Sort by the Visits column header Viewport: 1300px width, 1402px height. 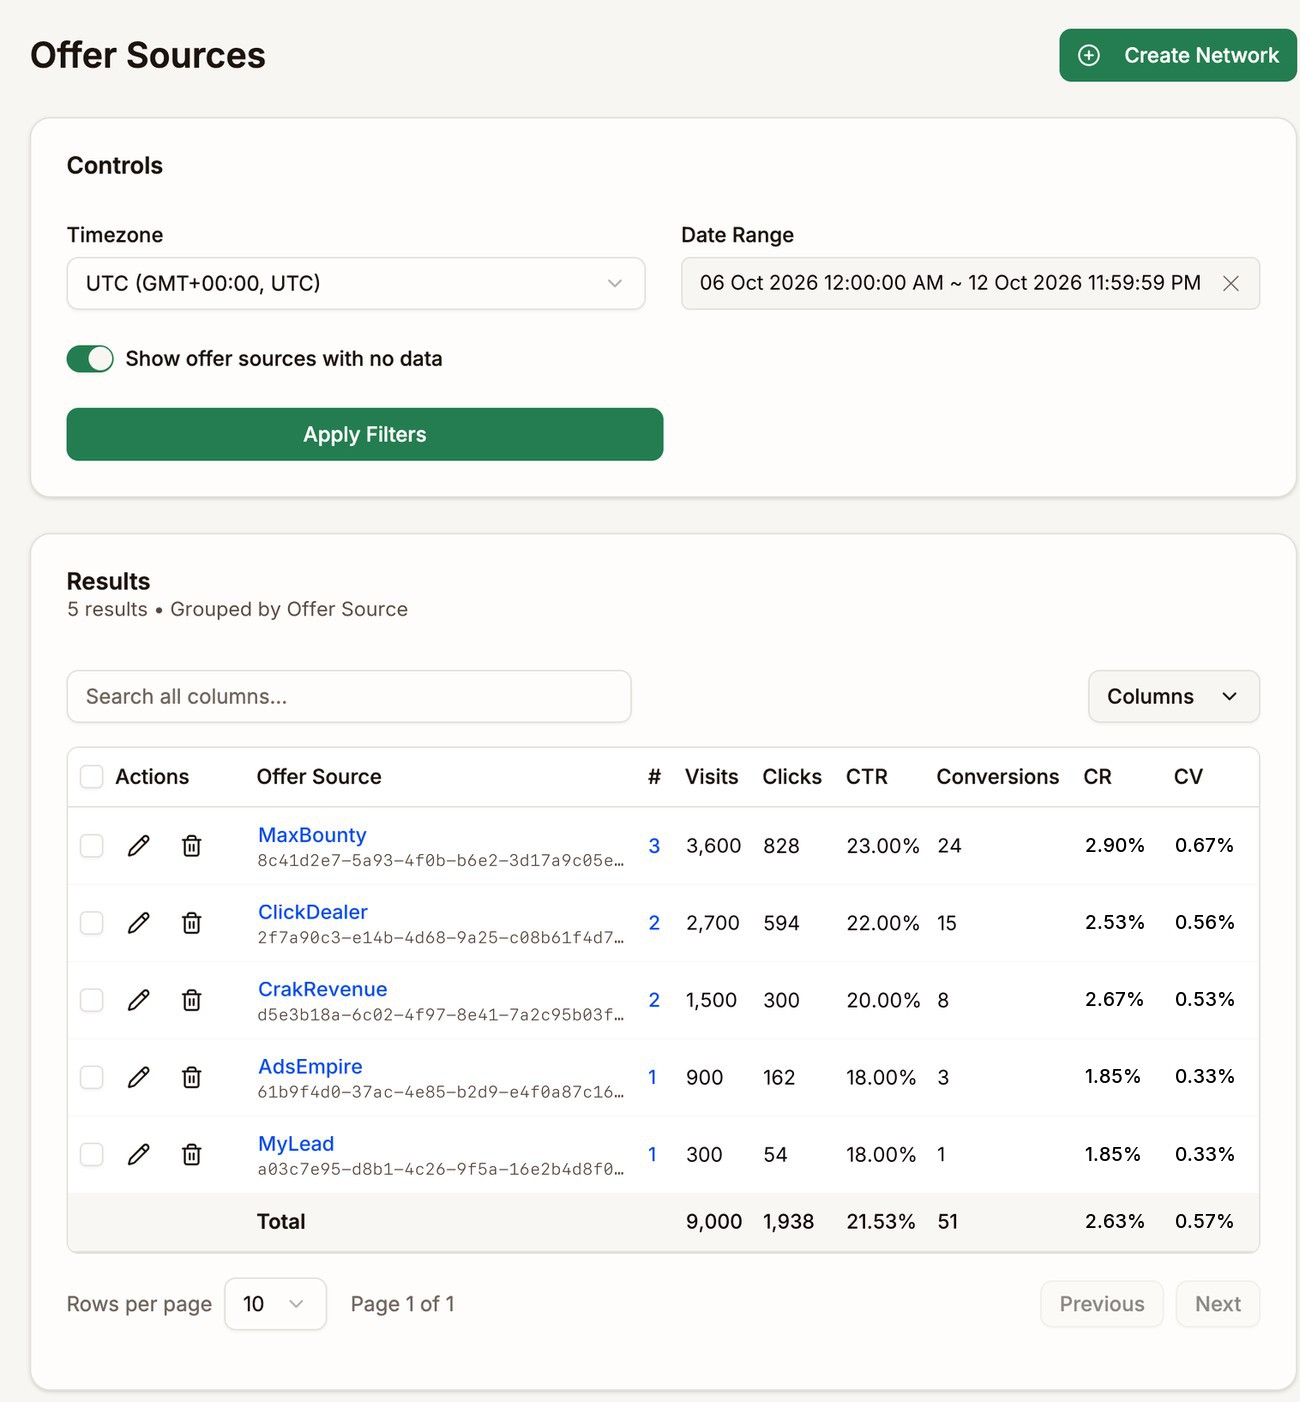click(x=712, y=777)
